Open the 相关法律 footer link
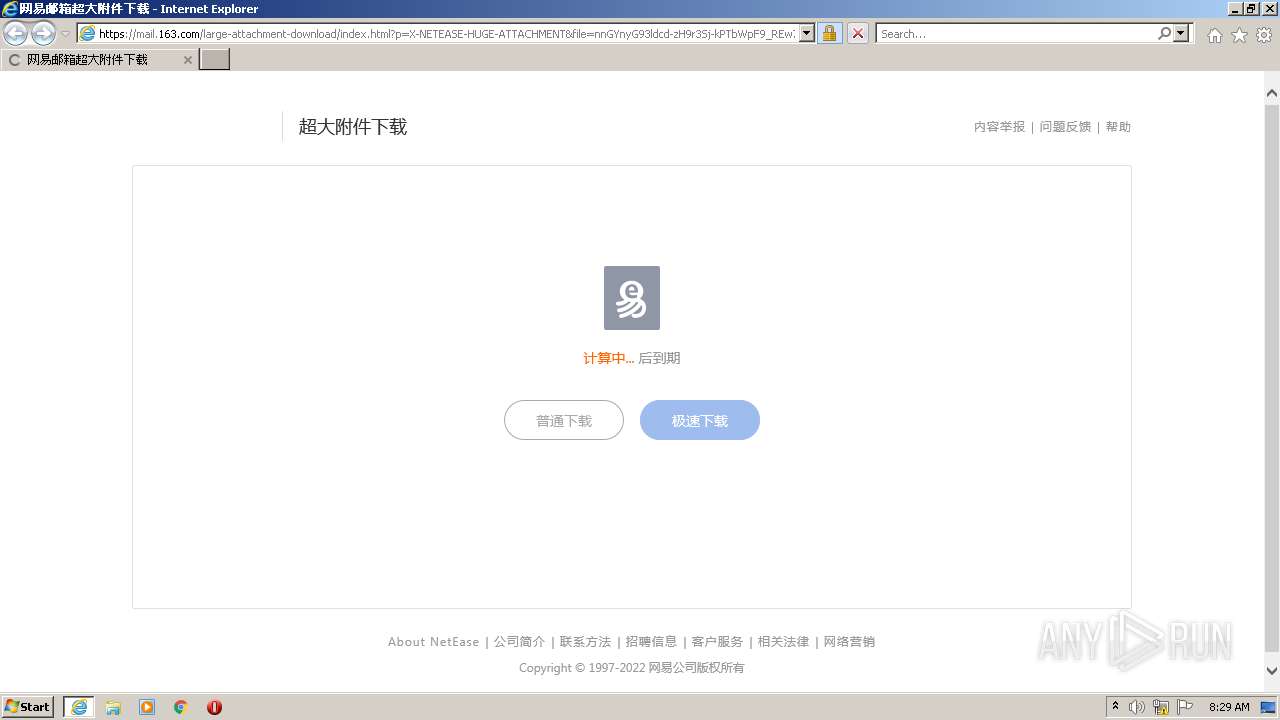1280x720 pixels. click(783, 642)
